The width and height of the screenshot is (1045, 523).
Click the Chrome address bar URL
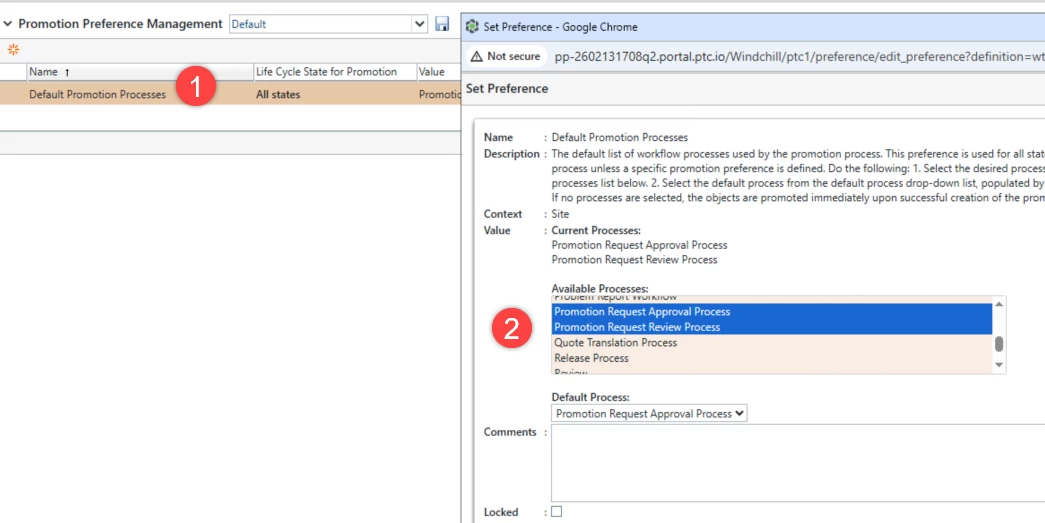pos(799,57)
